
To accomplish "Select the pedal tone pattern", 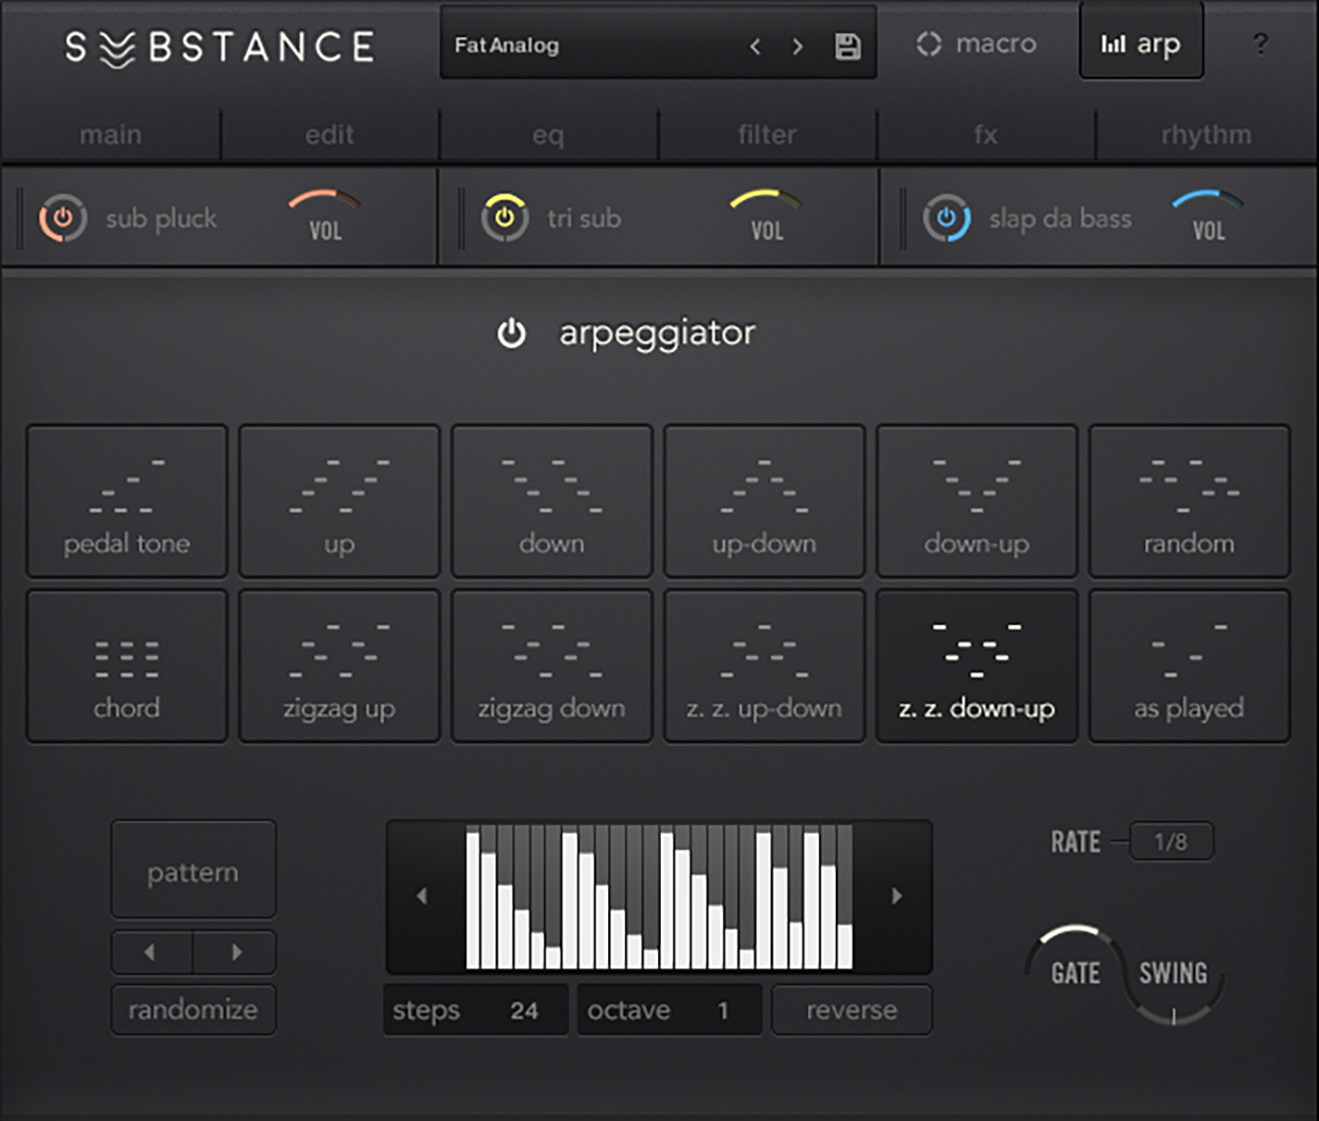I will coord(126,502).
